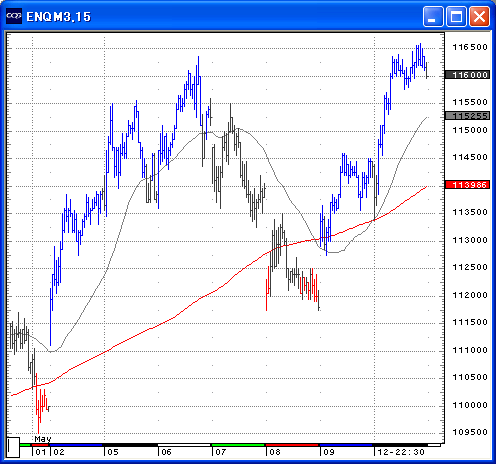
Task: Click the small box at bottom-left corner
Action: pyautogui.click(x=13, y=447)
